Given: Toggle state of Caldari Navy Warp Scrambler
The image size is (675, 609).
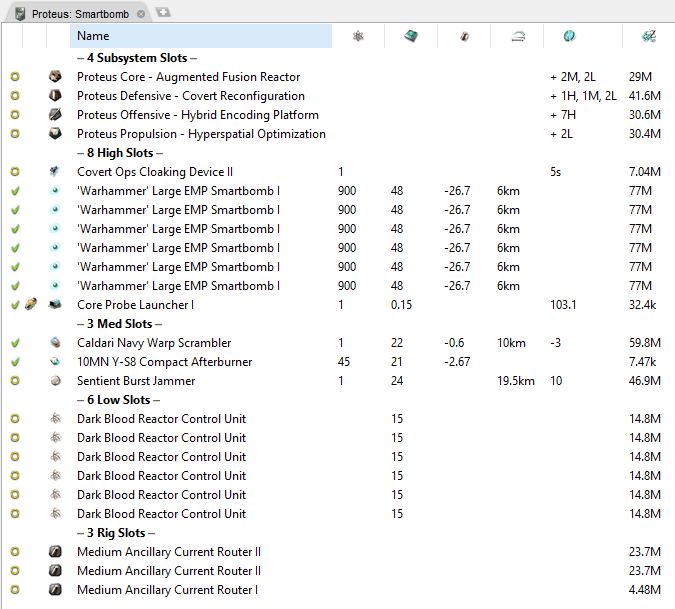Looking at the screenshot, I should [x=15, y=343].
